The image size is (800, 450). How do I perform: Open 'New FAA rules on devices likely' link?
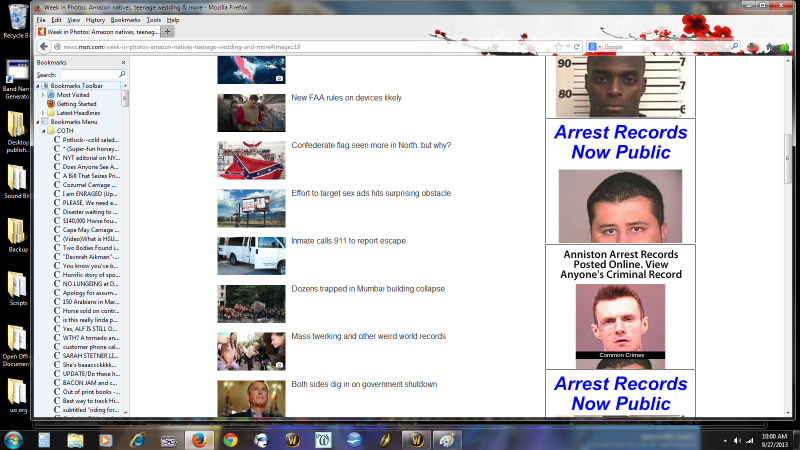click(346, 98)
